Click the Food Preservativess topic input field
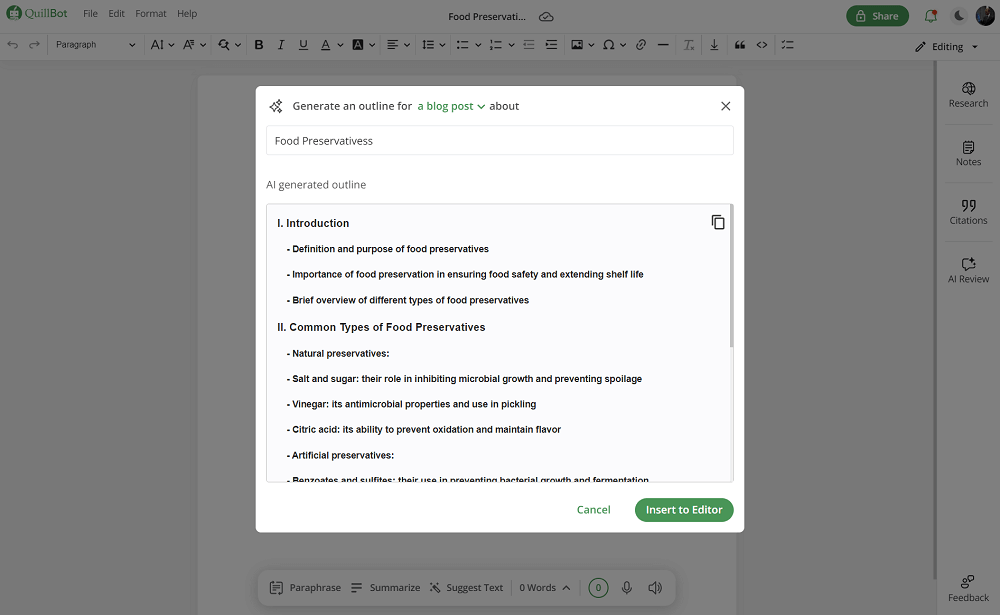1000x615 pixels. pos(499,140)
